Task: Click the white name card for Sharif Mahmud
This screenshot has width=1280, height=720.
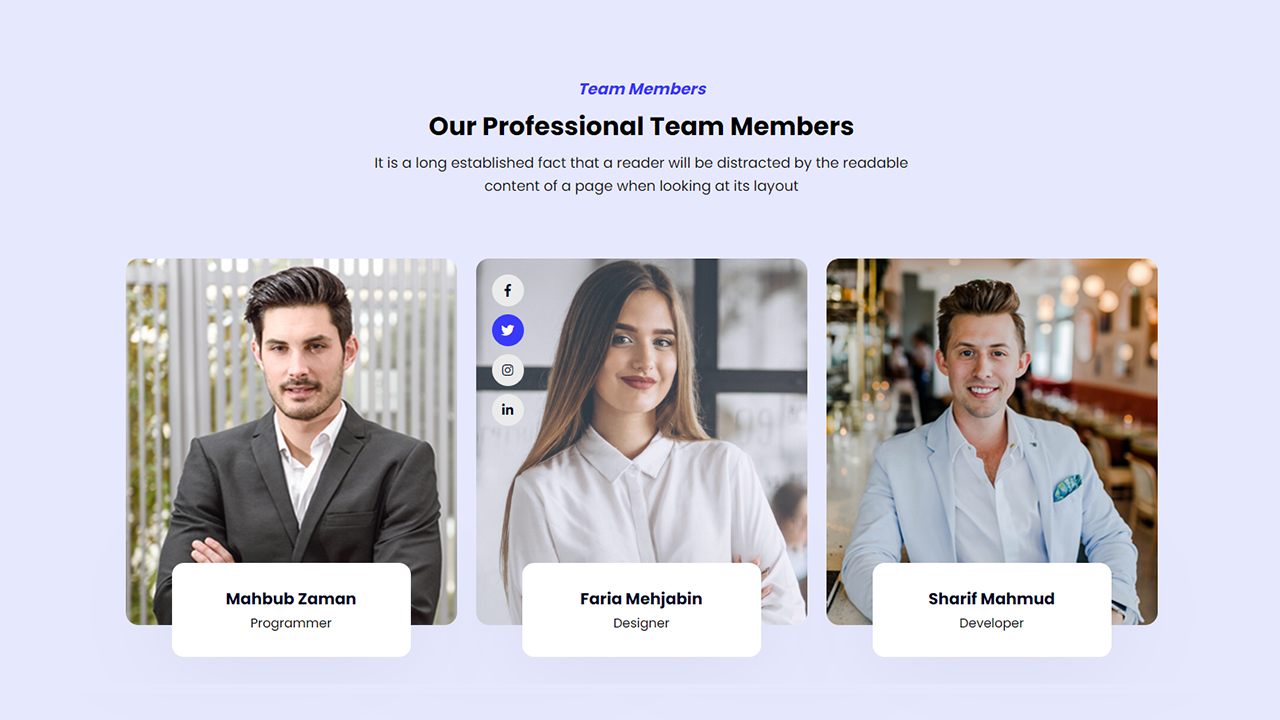Action: [x=992, y=610]
